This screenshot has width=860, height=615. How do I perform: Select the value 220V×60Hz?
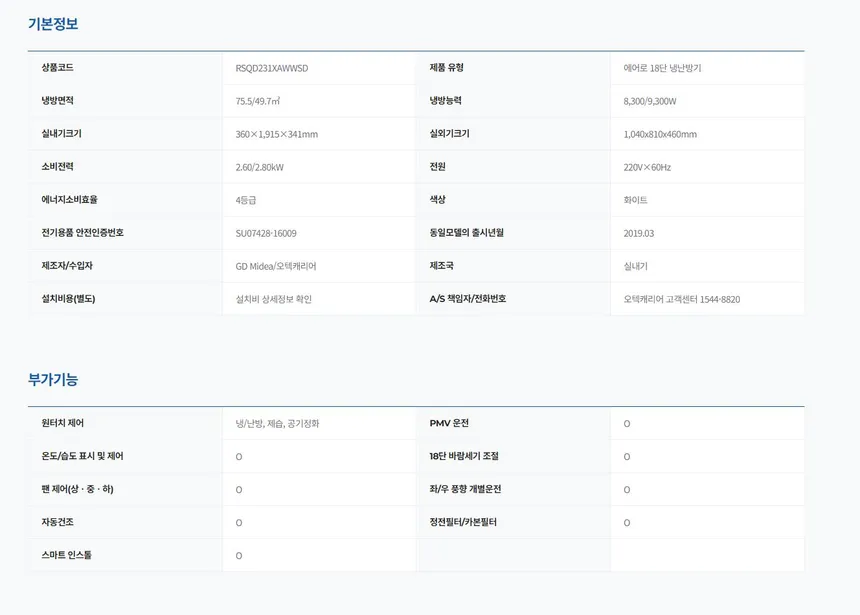point(647,167)
